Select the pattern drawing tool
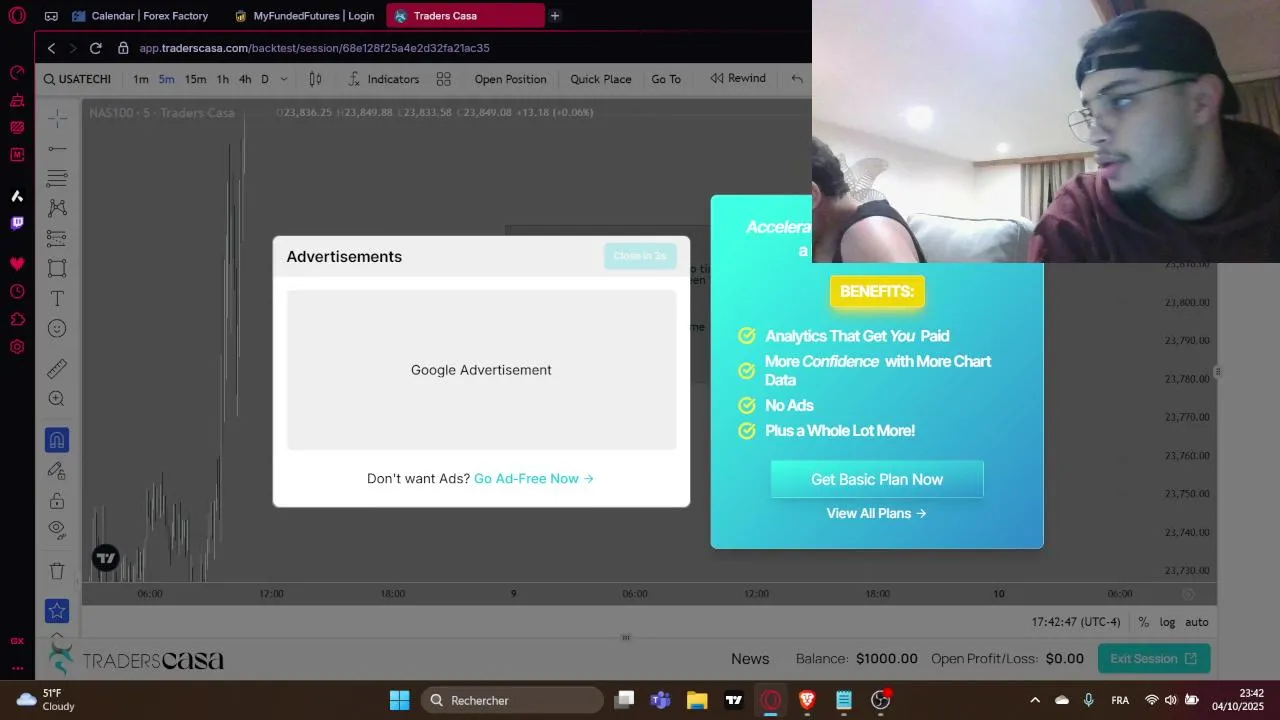 (57, 208)
